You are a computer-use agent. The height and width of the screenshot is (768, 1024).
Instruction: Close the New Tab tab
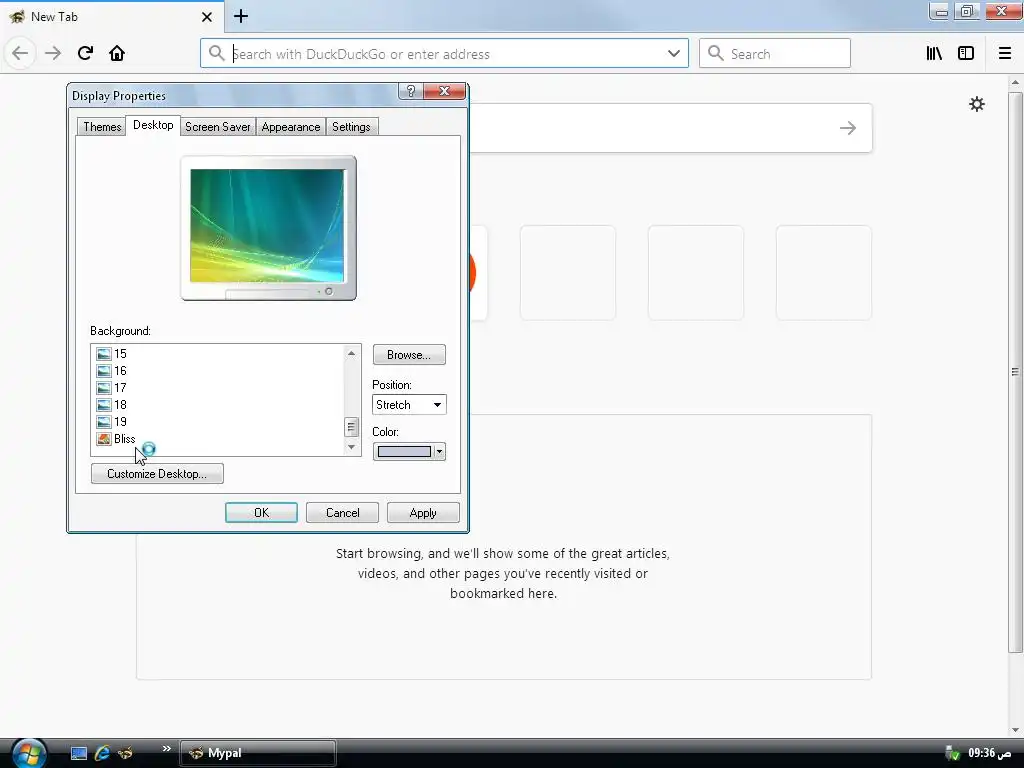[x=207, y=17]
